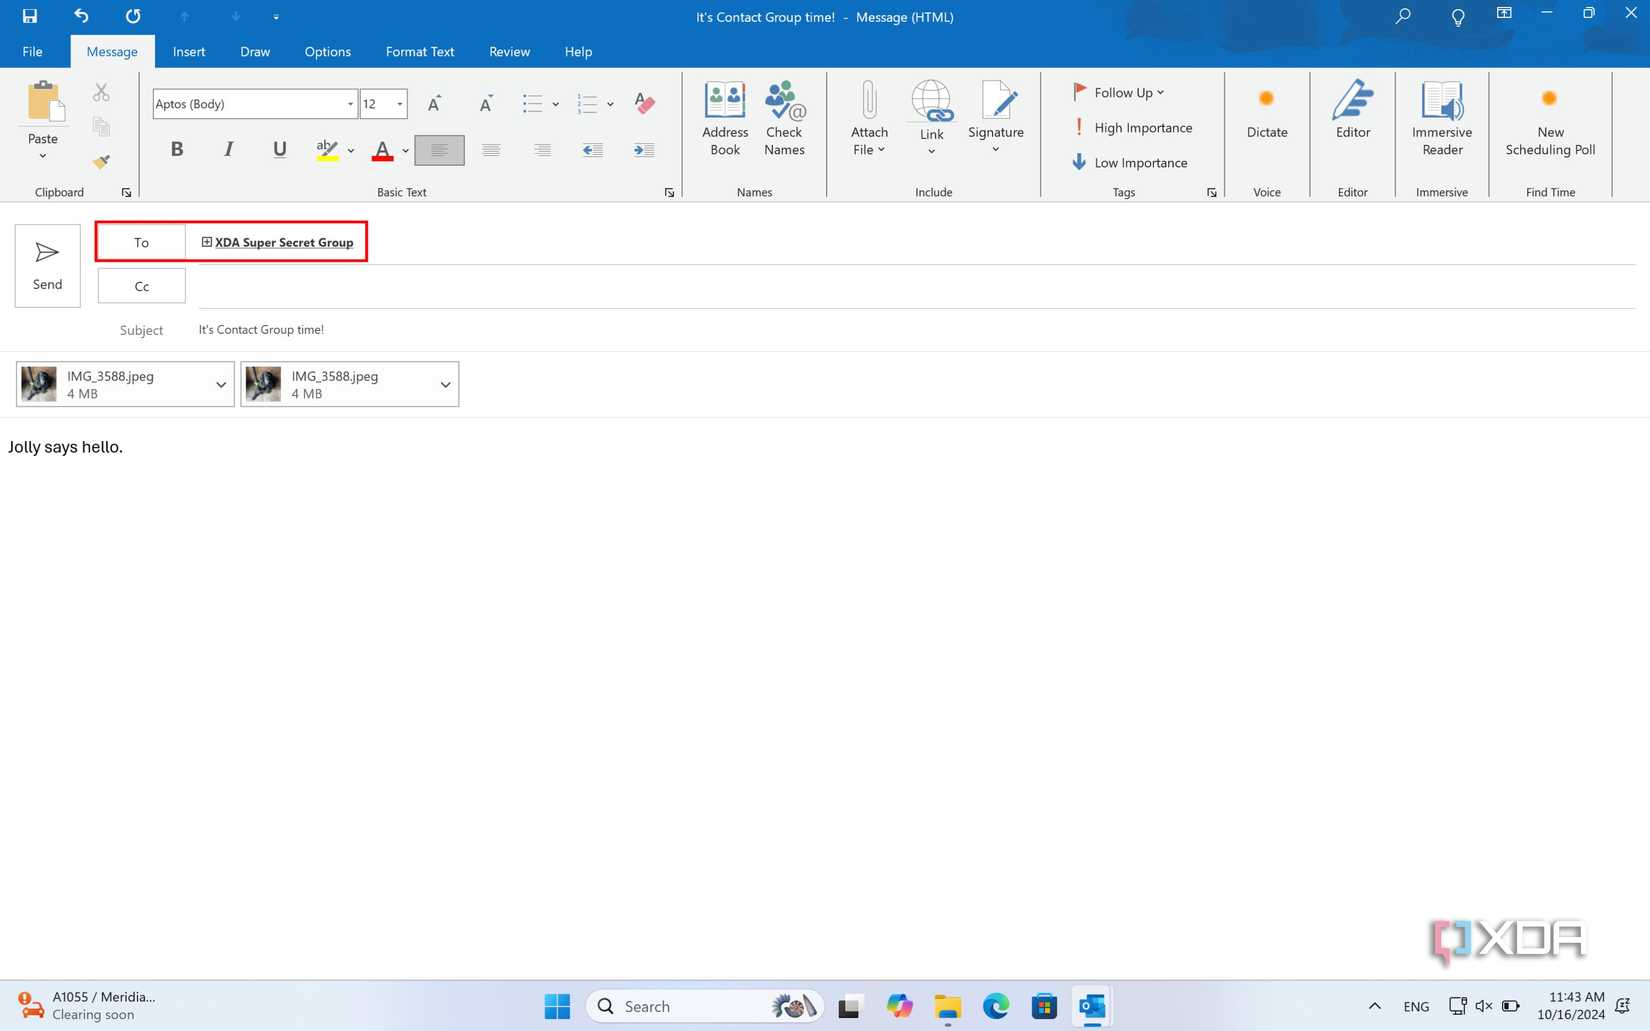This screenshot has height=1031, width=1650.
Task: Send the email to XDA Super Secret Group
Action: [x=46, y=265]
